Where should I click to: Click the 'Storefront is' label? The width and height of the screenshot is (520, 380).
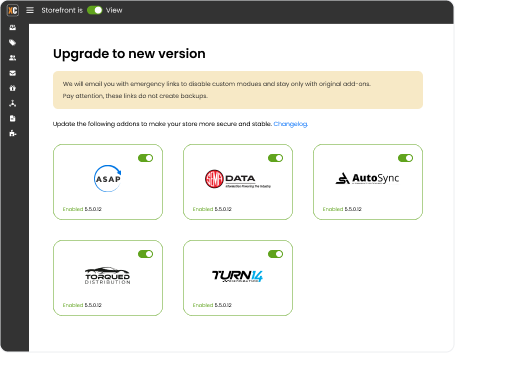pos(62,10)
